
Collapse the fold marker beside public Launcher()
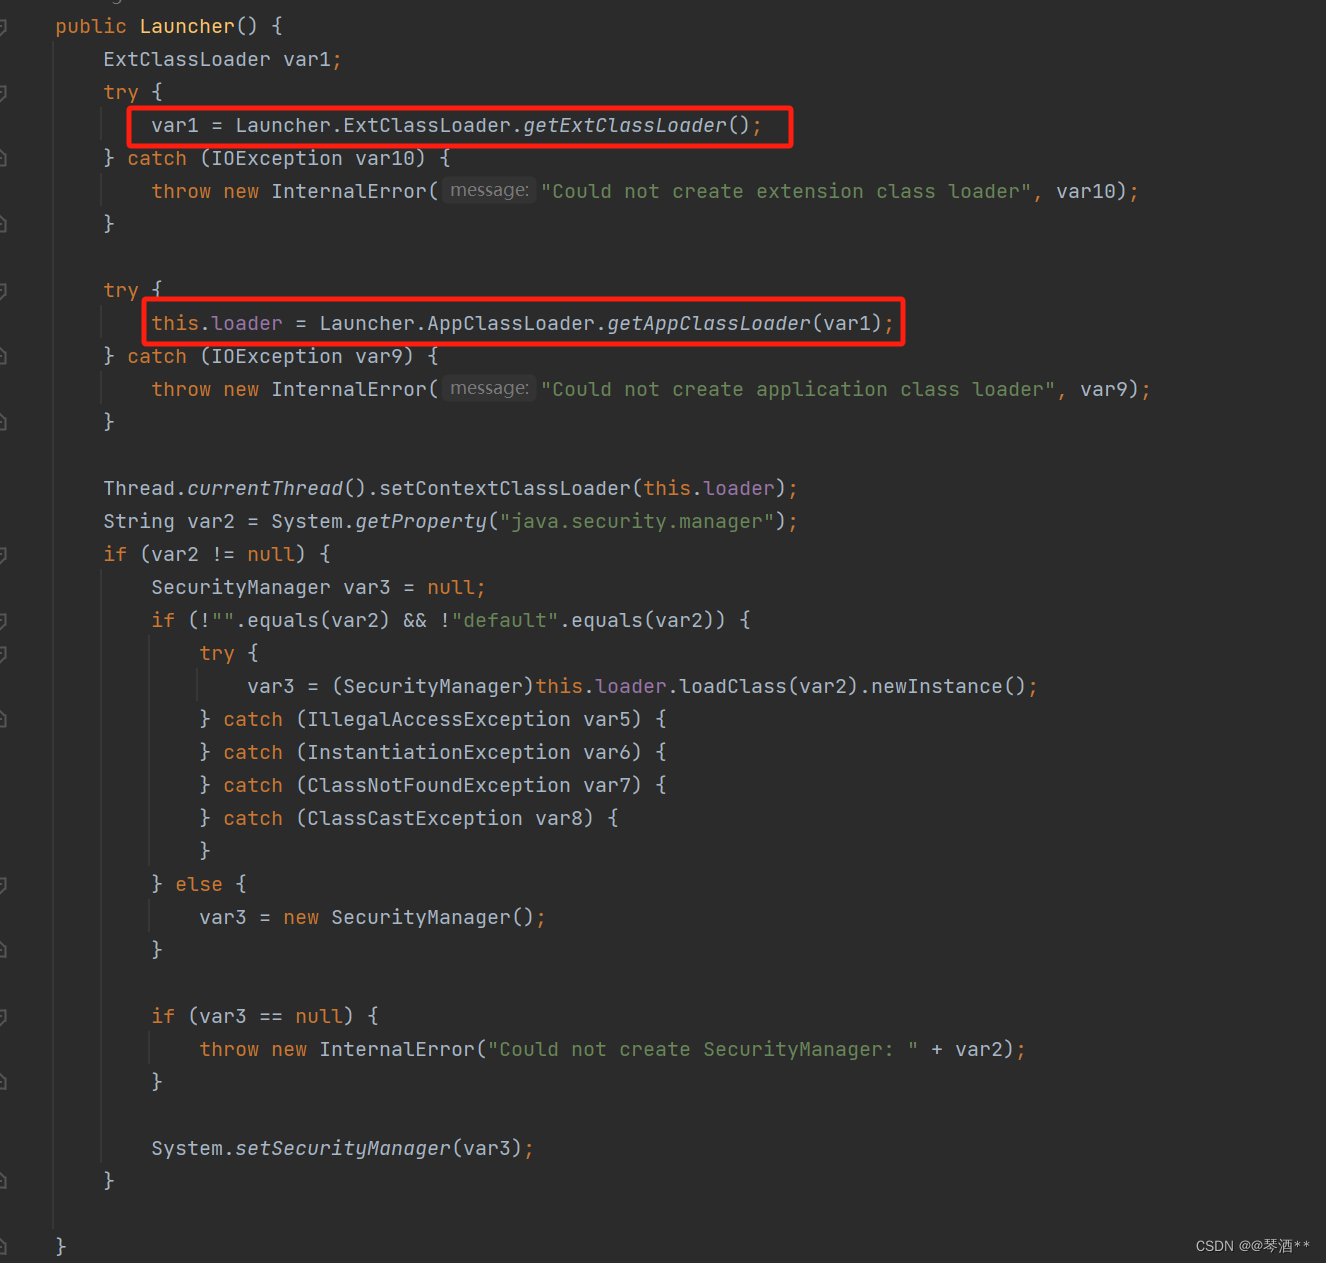tap(2, 27)
